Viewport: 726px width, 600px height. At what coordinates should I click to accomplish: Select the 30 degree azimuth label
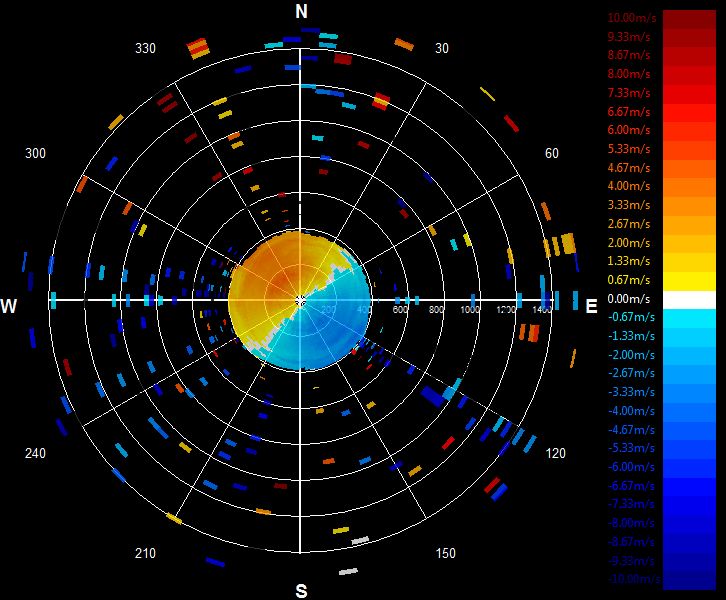pyautogui.click(x=442, y=49)
